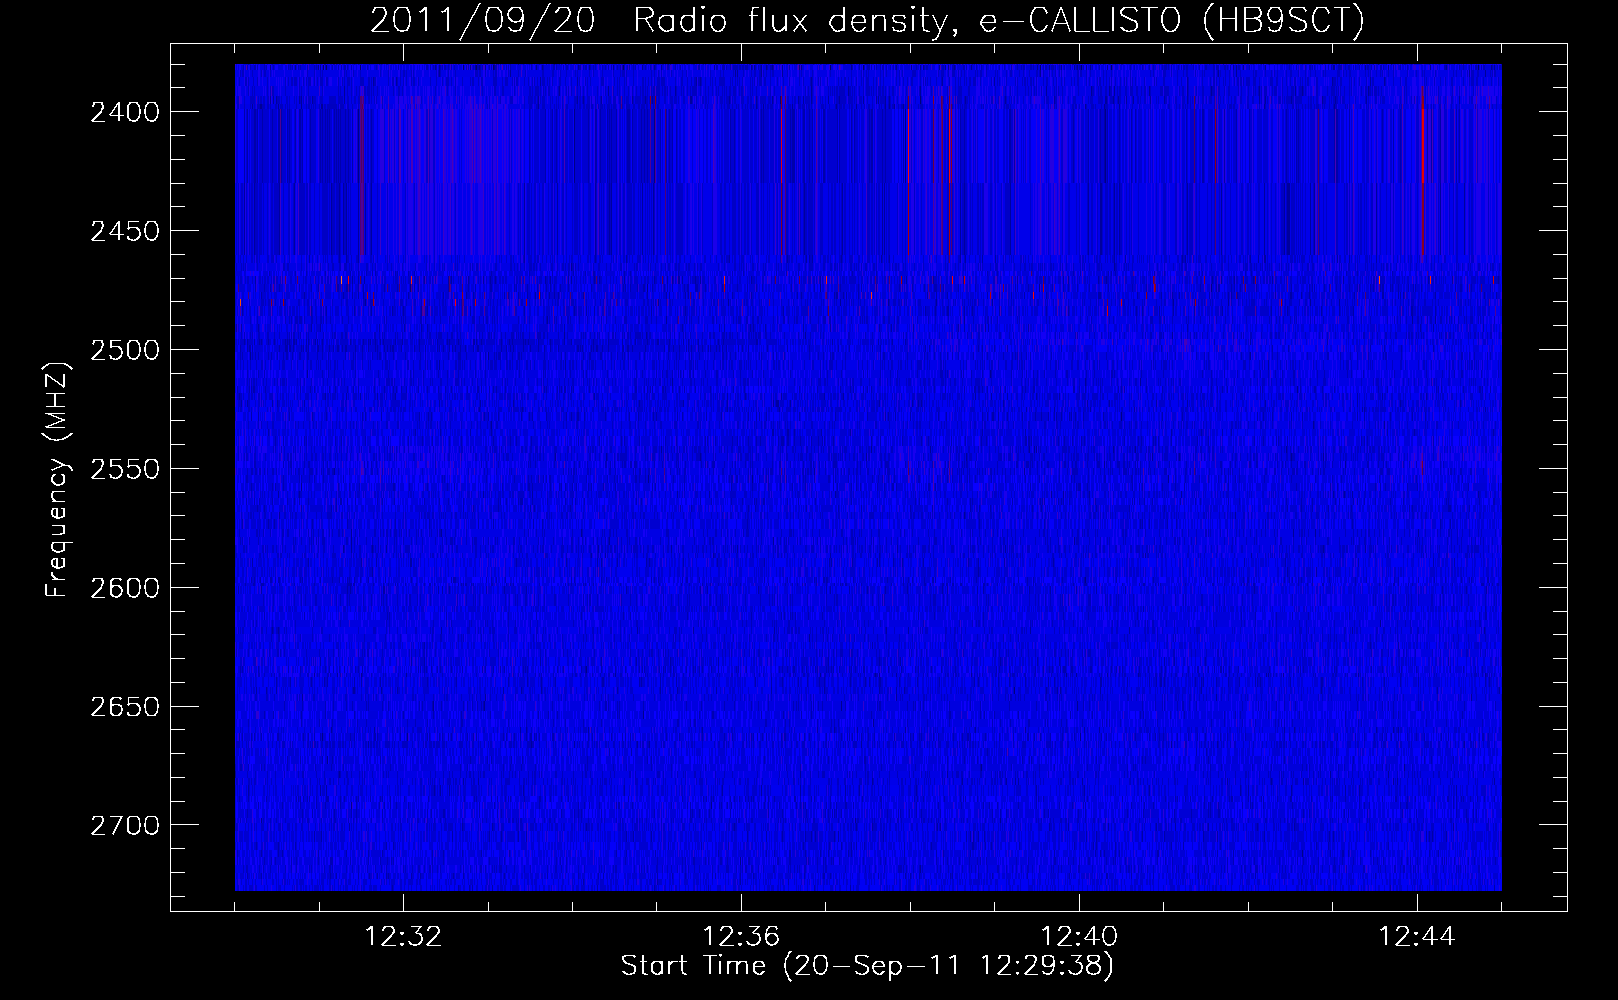
Task: Click the 12:32 time tick label
Action: [x=403, y=937]
